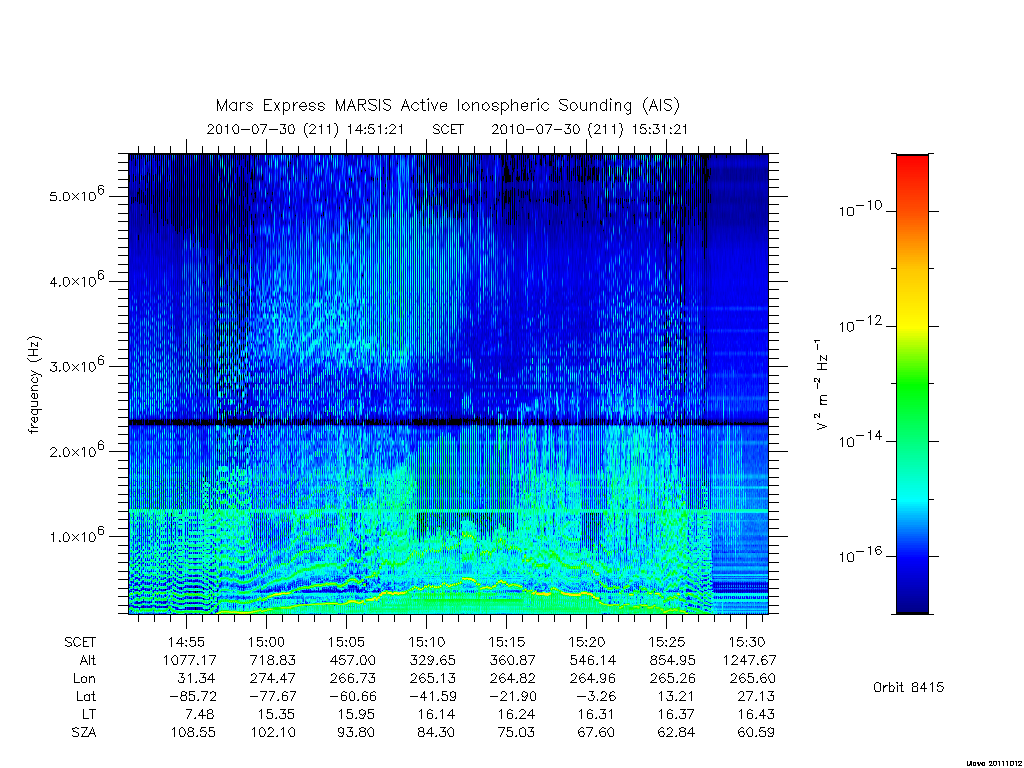Click the red top of the color bar
The height and width of the screenshot is (768, 1024).
[x=912, y=170]
